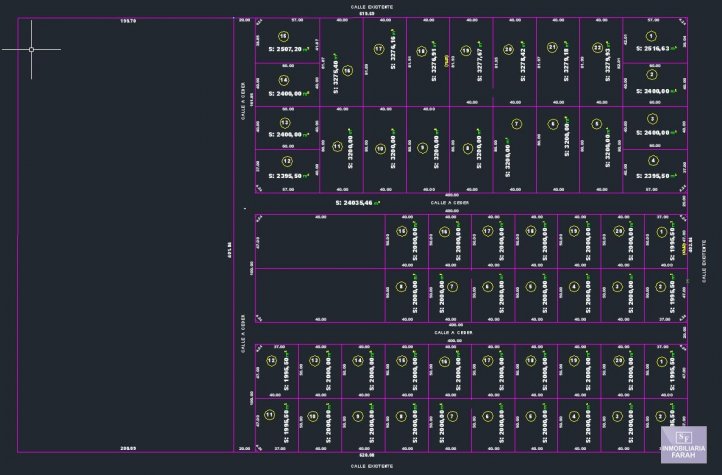Screen dimensions: 722x475
Task: Click 'CALLE EXISTENTE' label at top edge
Action: (372, 7)
